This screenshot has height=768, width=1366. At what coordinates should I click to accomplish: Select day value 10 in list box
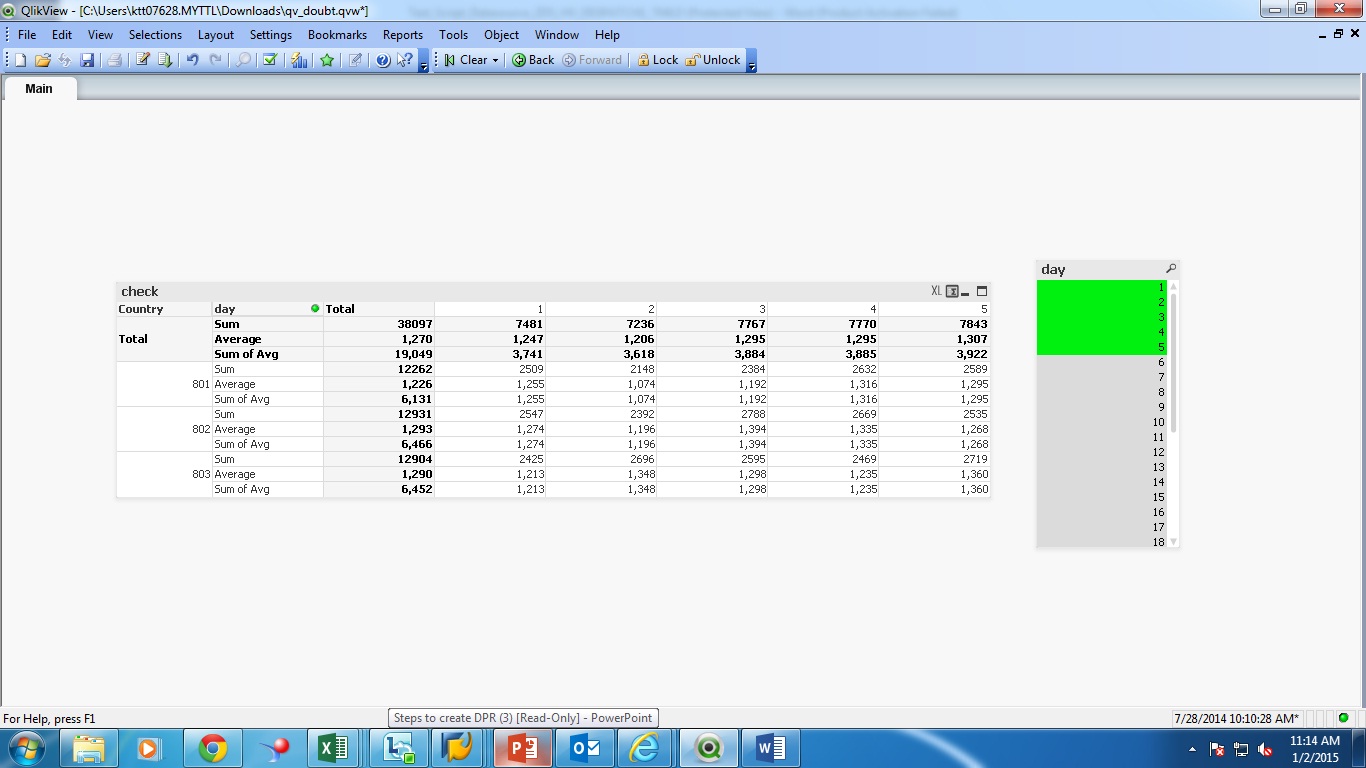point(1102,422)
